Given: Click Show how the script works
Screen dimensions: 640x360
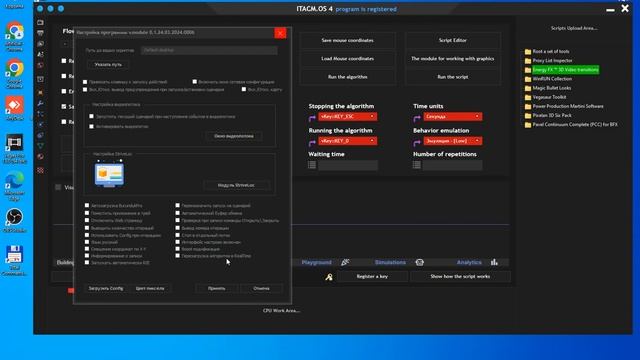Looking at the screenshot, I should pyautogui.click(x=460, y=277).
